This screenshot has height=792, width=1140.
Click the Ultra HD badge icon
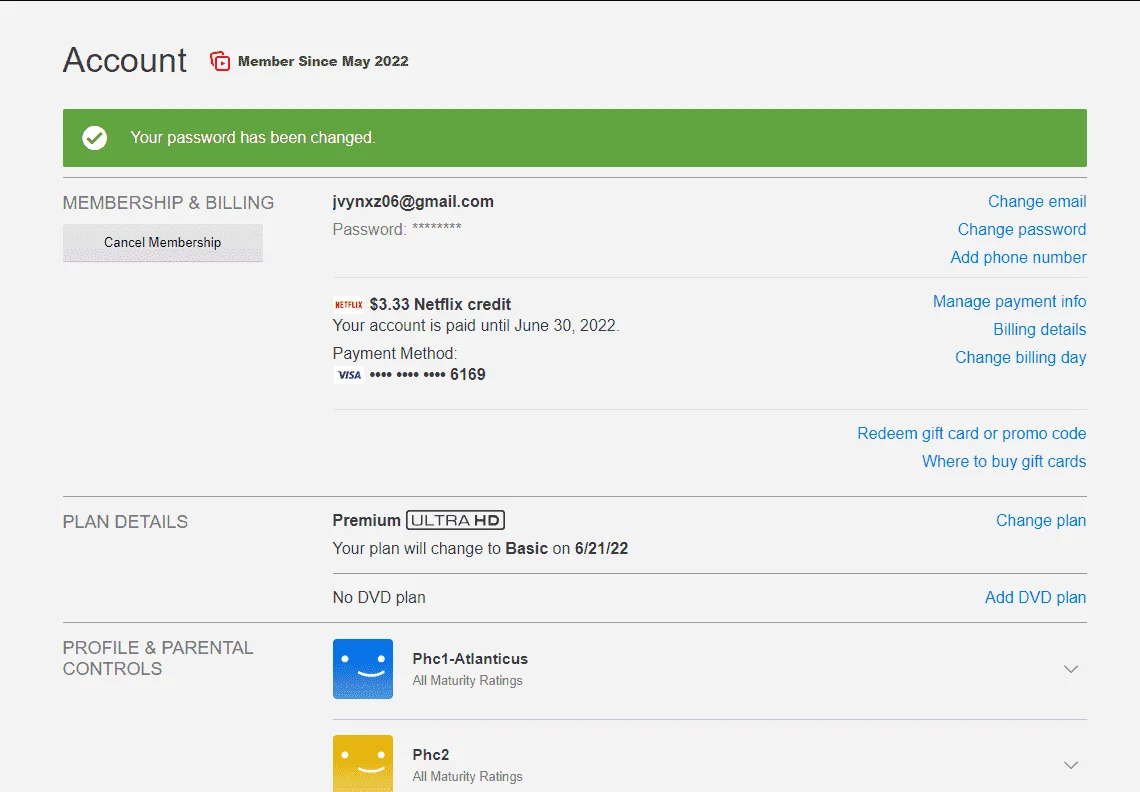pyautogui.click(x=455, y=520)
